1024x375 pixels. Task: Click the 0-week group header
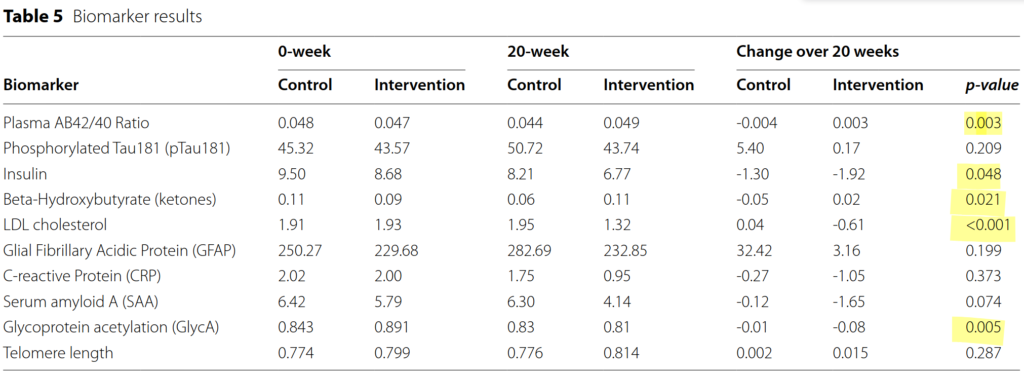coord(304,52)
